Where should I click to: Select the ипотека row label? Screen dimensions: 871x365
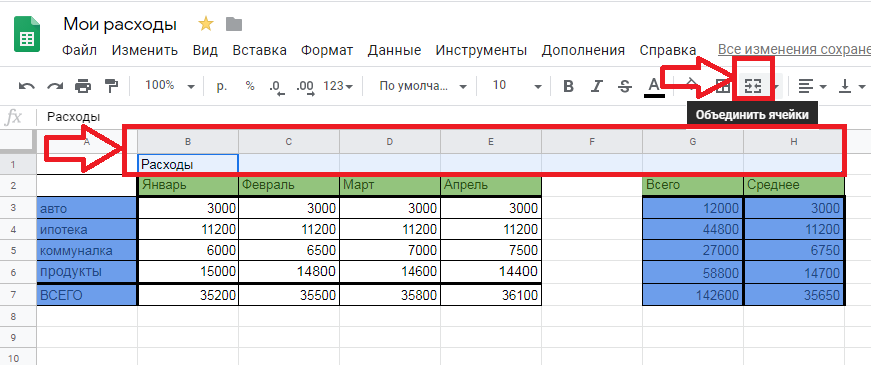[87, 229]
